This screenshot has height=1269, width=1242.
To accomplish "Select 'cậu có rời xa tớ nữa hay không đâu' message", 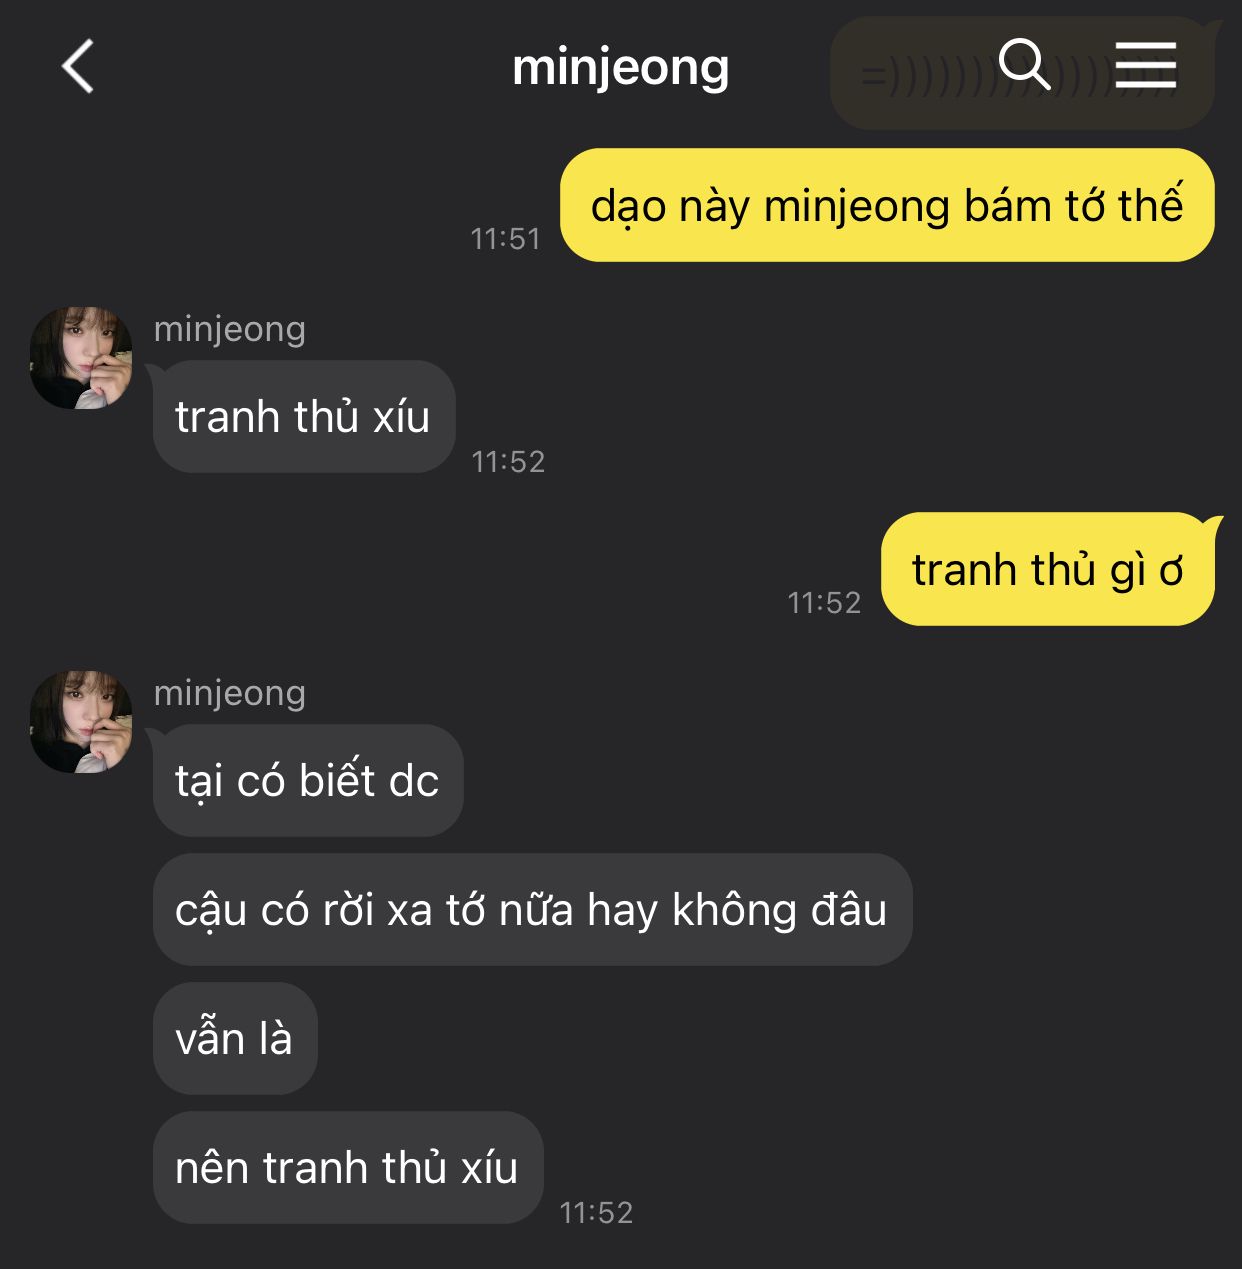I will pos(532,910).
